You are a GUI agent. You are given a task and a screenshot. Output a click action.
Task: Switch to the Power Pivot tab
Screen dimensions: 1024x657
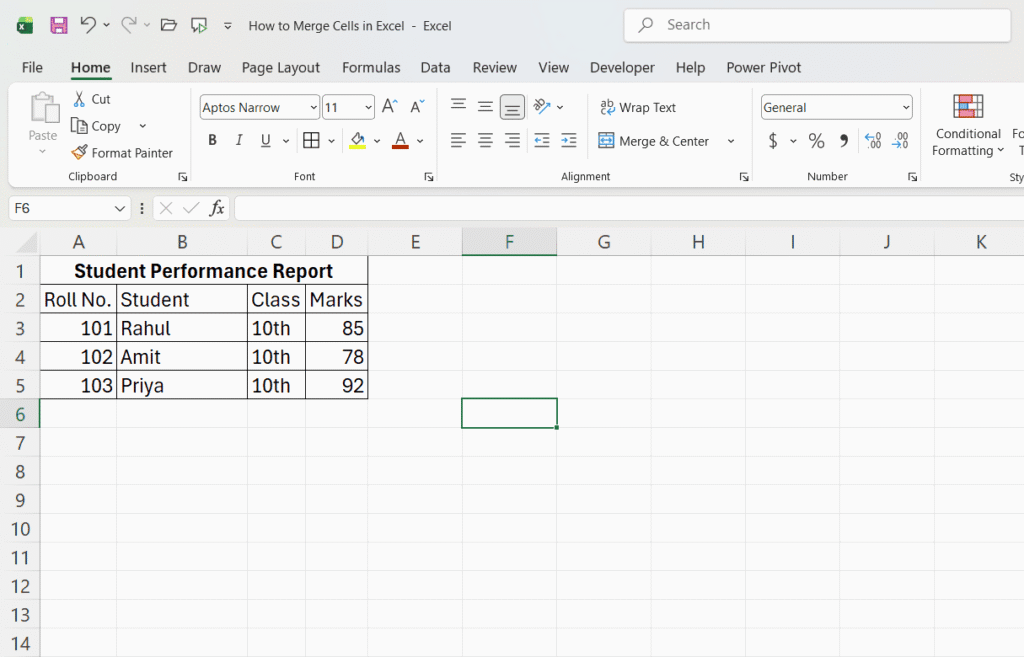point(763,67)
